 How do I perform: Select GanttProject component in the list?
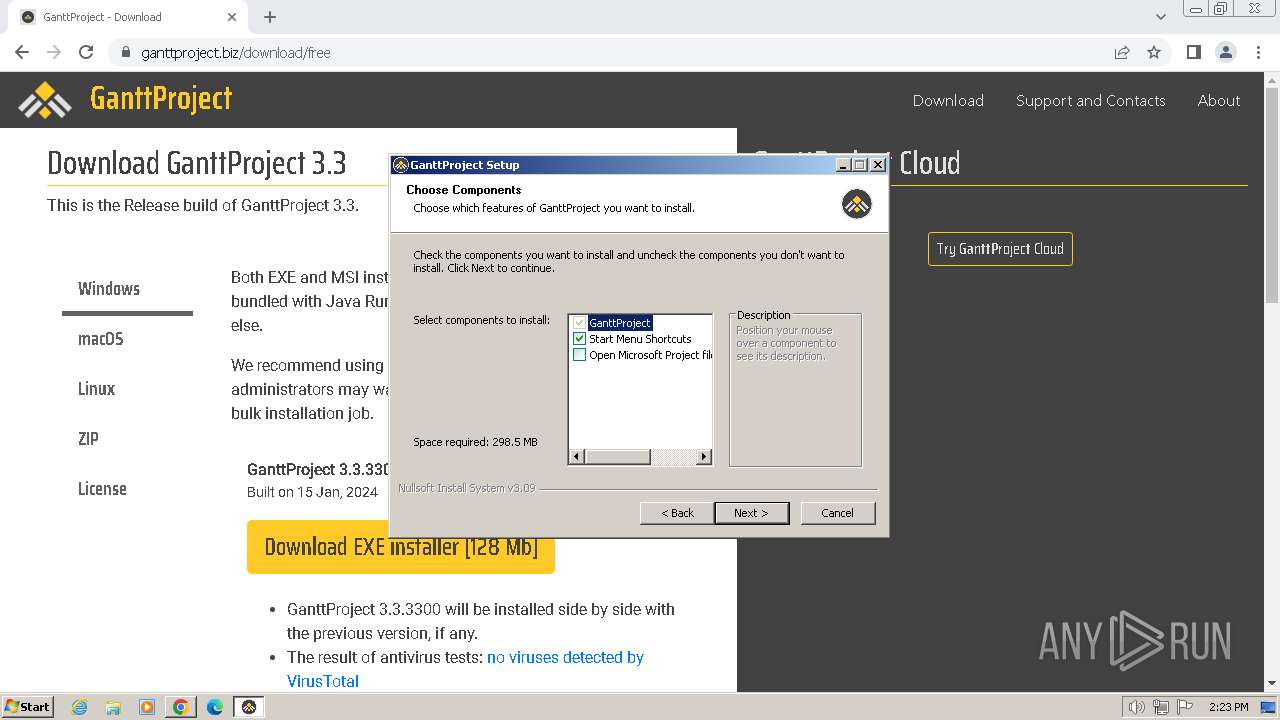coord(620,323)
